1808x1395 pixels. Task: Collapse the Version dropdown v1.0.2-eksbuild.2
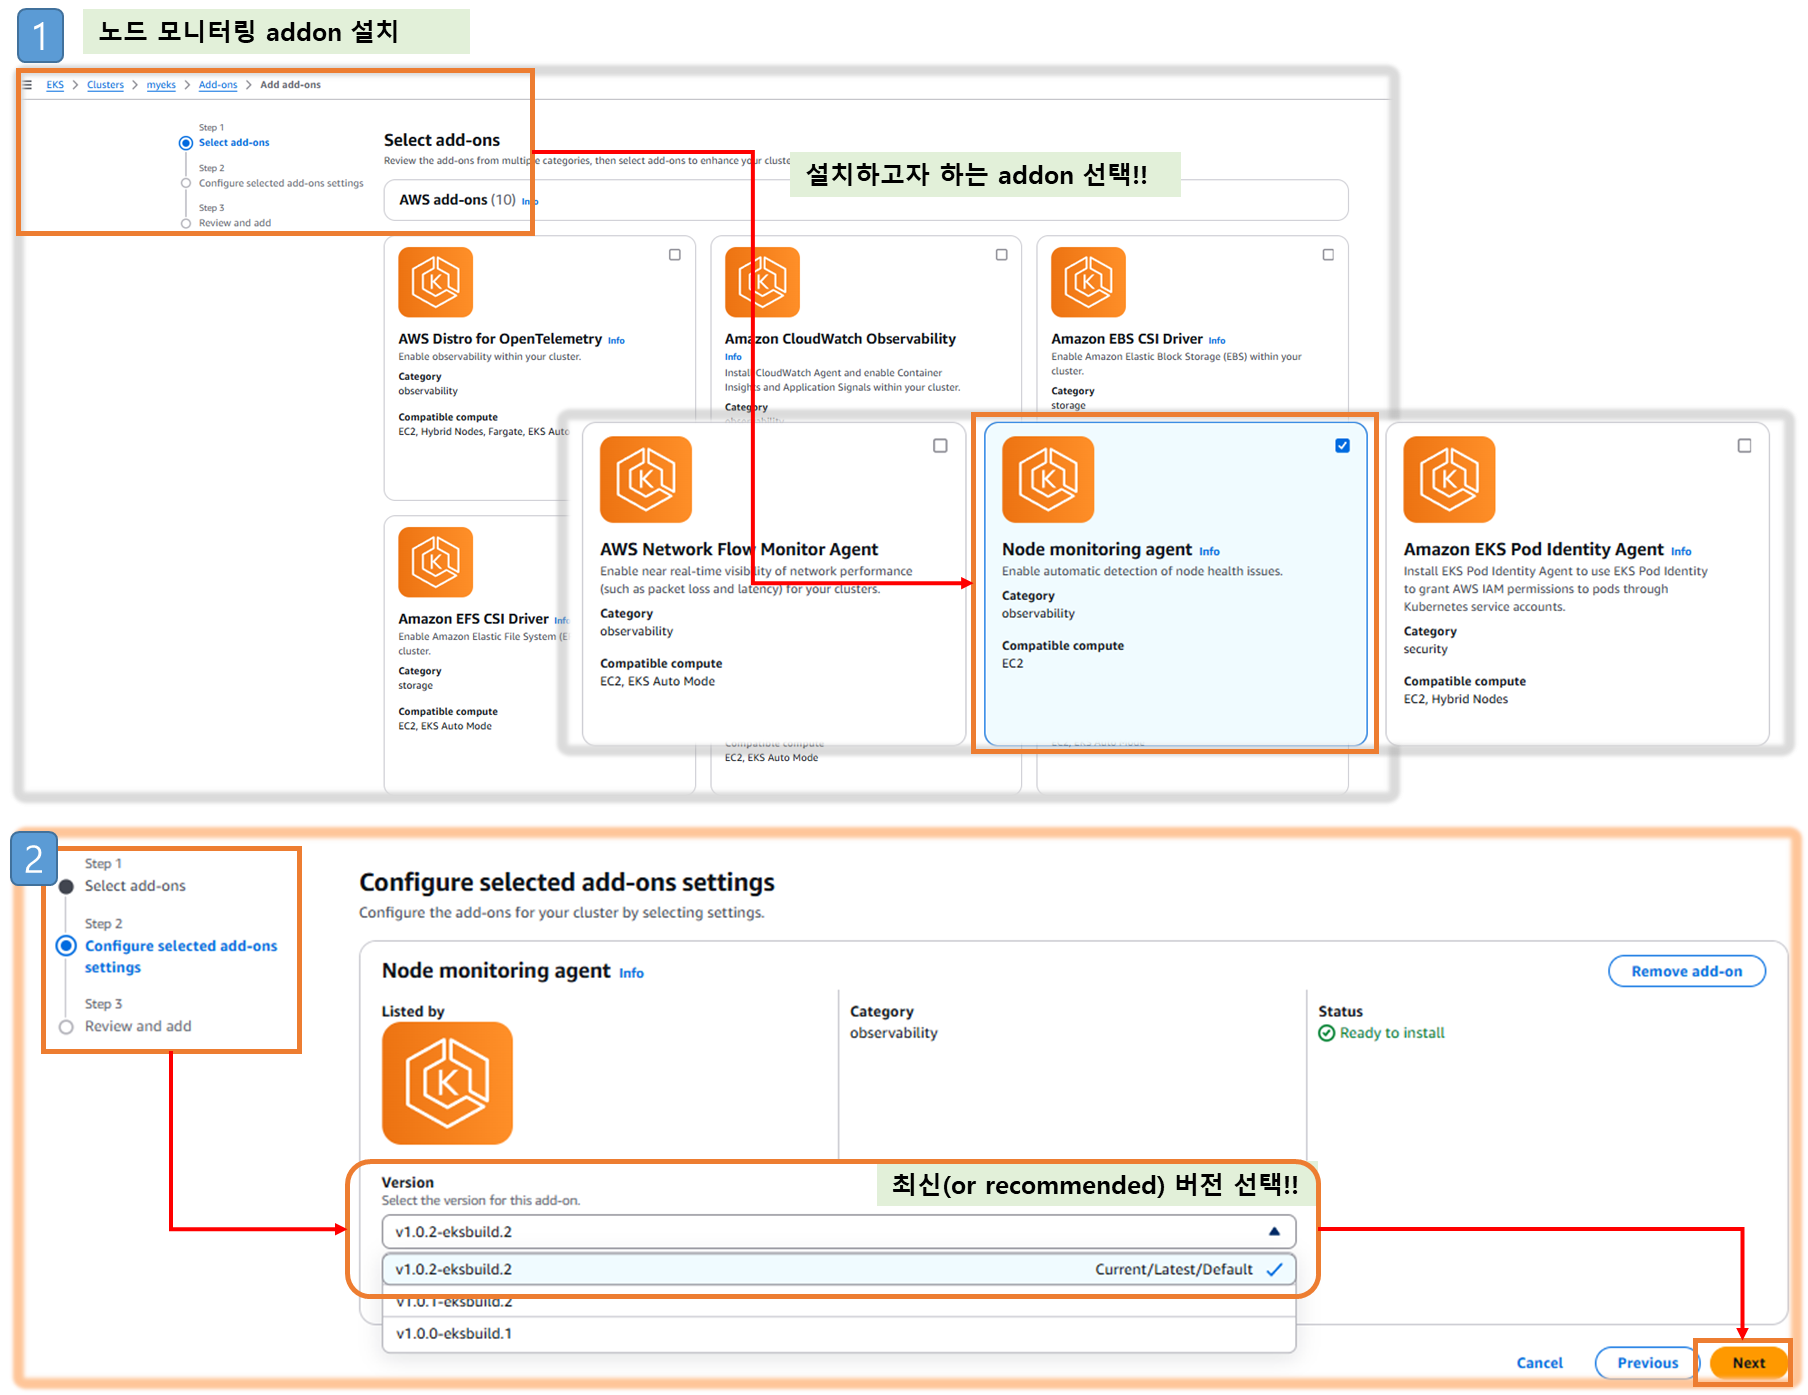838,1232
